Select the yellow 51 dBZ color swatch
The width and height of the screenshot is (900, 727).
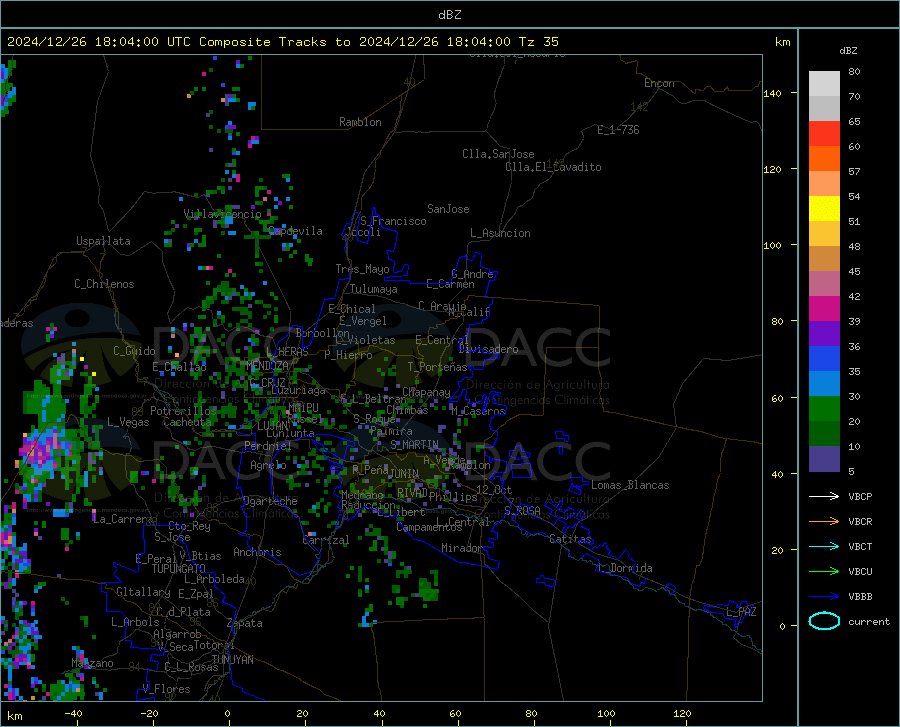click(x=824, y=209)
